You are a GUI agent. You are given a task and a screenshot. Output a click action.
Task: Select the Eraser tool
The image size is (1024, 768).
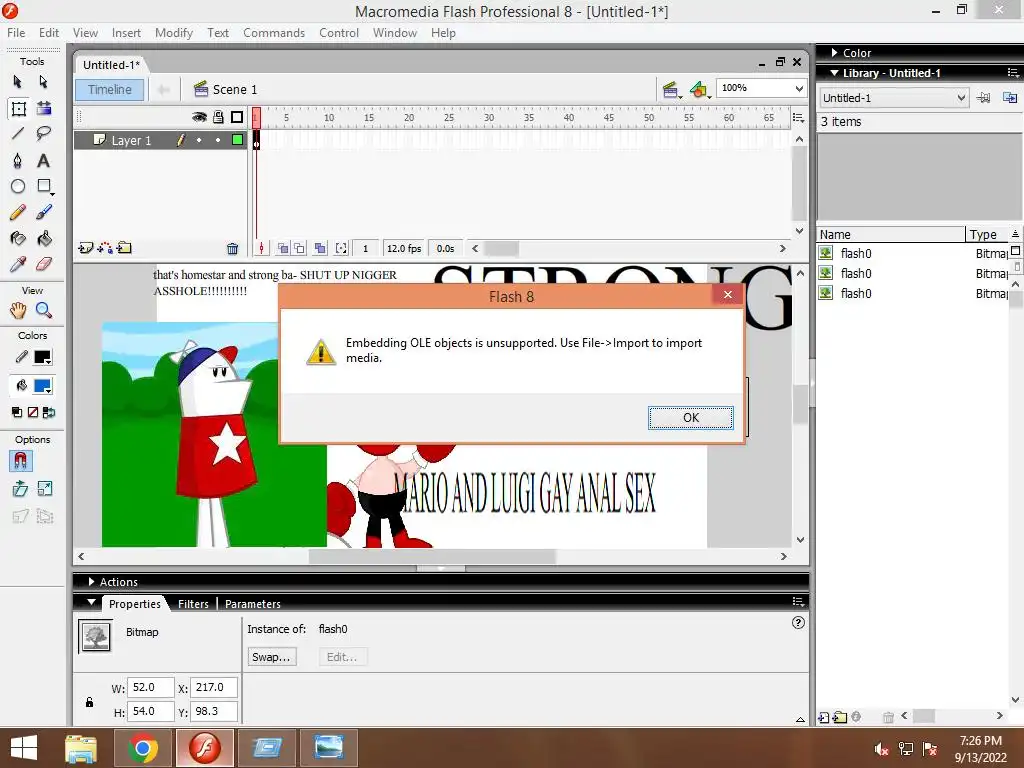tap(44, 264)
